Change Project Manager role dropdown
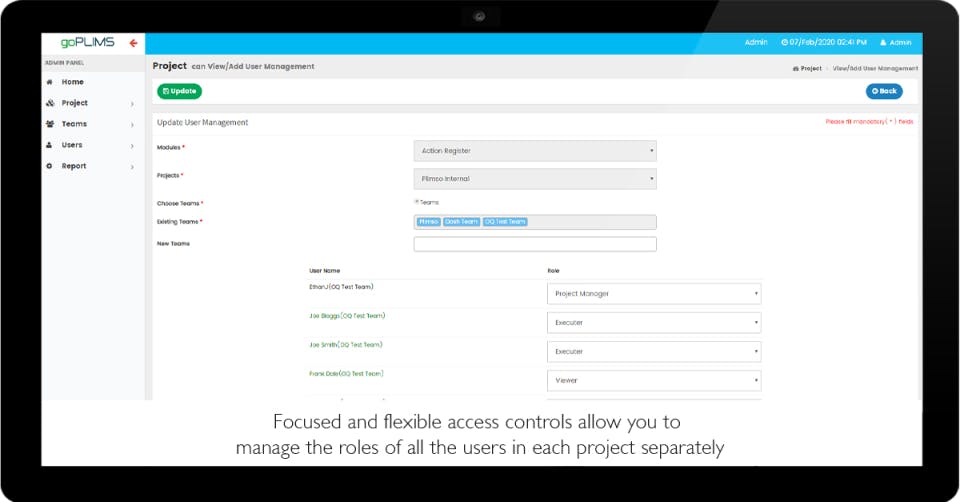960x502 pixels. tap(654, 294)
